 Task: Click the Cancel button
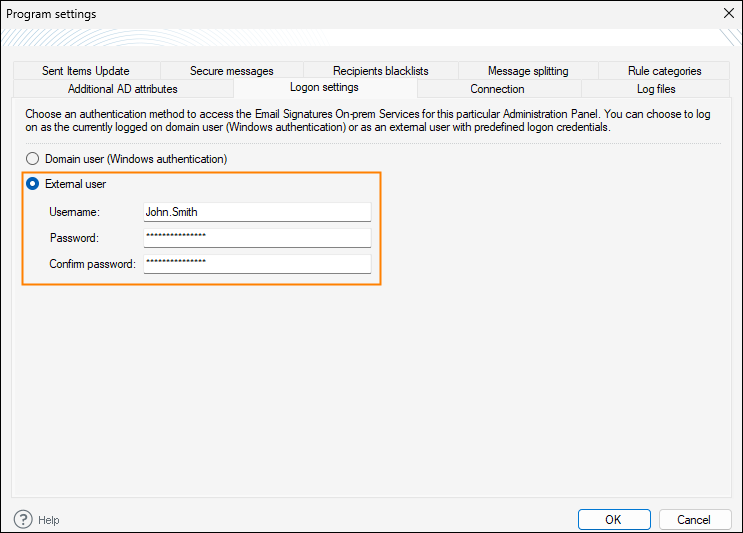point(693,519)
